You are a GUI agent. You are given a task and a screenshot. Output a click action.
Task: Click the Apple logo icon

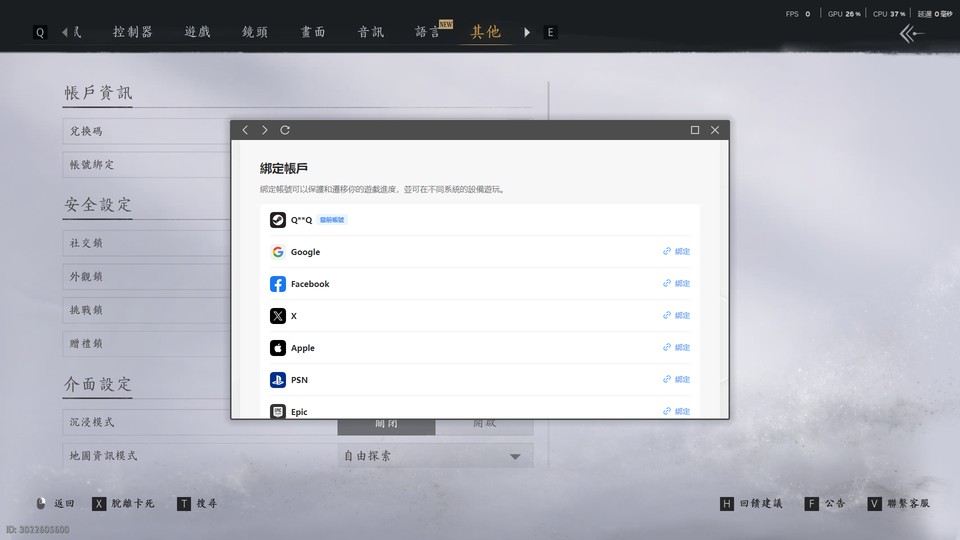[x=278, y=348]
